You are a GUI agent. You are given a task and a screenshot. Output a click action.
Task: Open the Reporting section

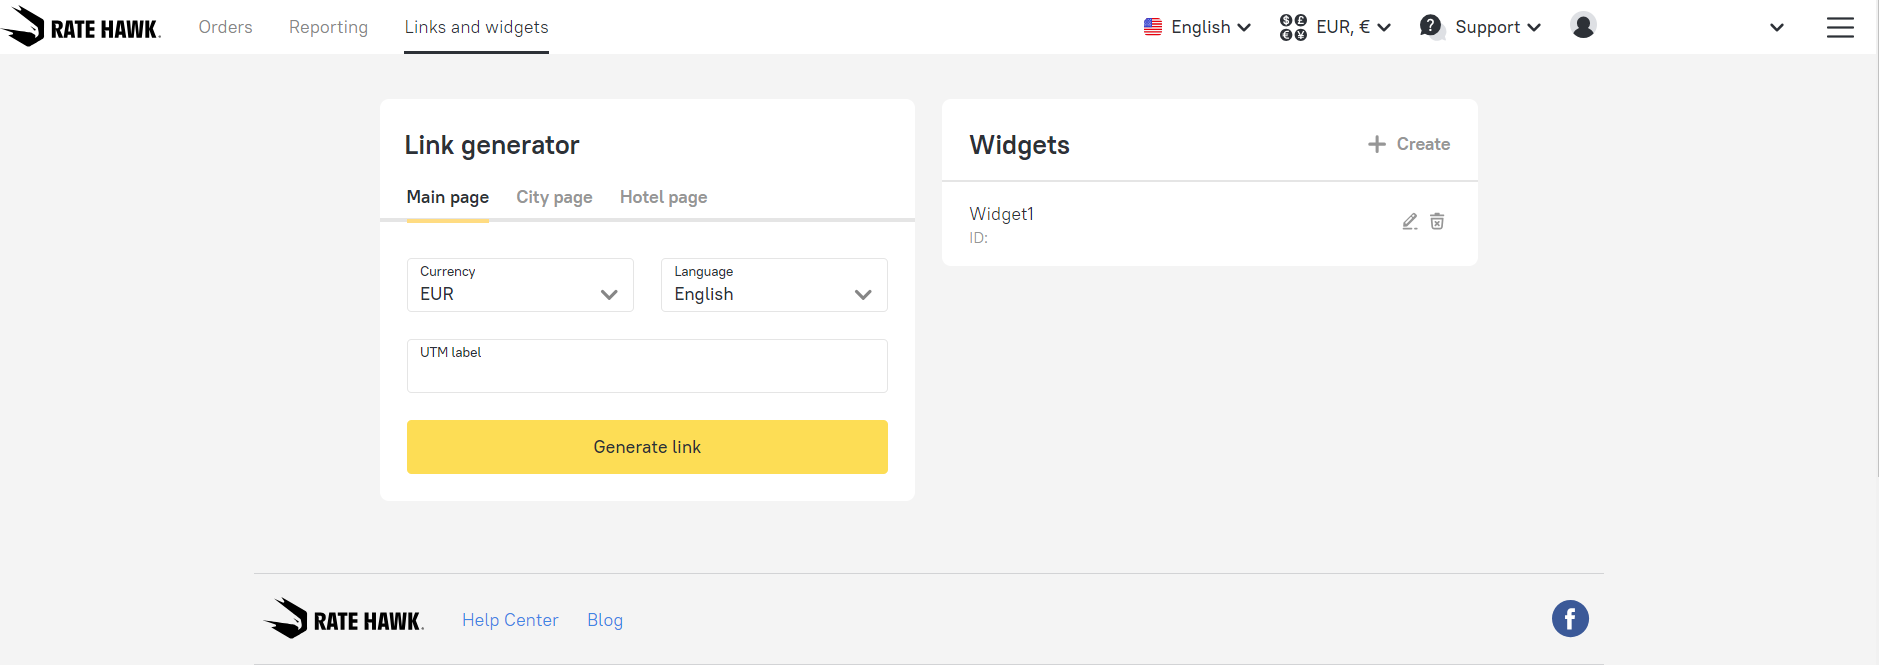(x=328, y=27)
